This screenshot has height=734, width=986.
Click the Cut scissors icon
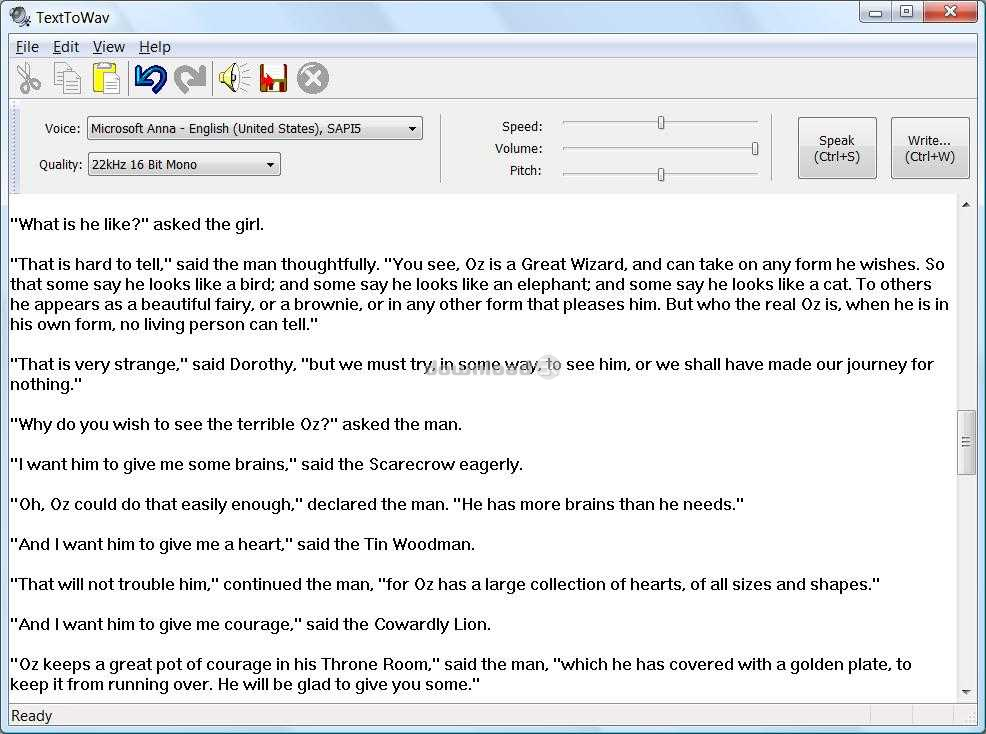coord(28,79)
